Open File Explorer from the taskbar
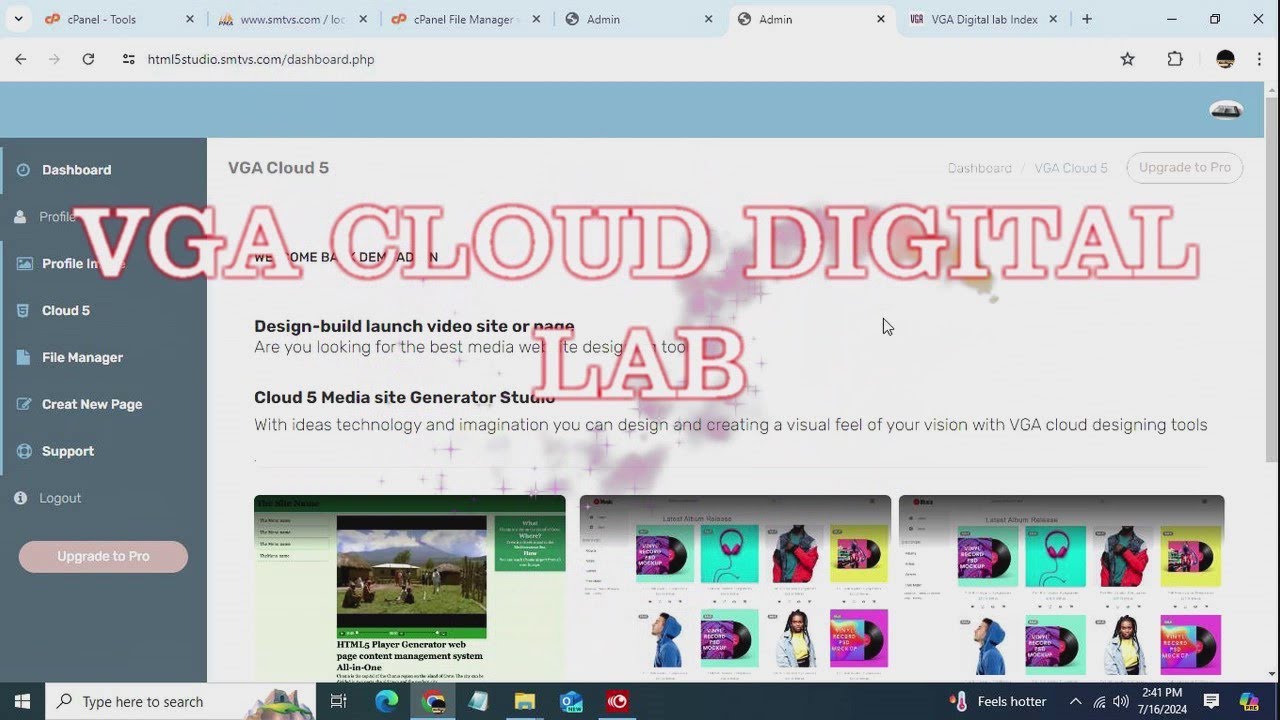The image size is (1280, 720). tap(525, 701)
